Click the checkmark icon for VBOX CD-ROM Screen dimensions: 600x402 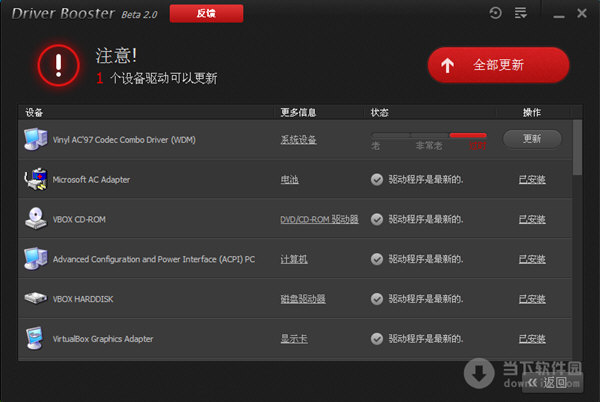click(377, 219)
